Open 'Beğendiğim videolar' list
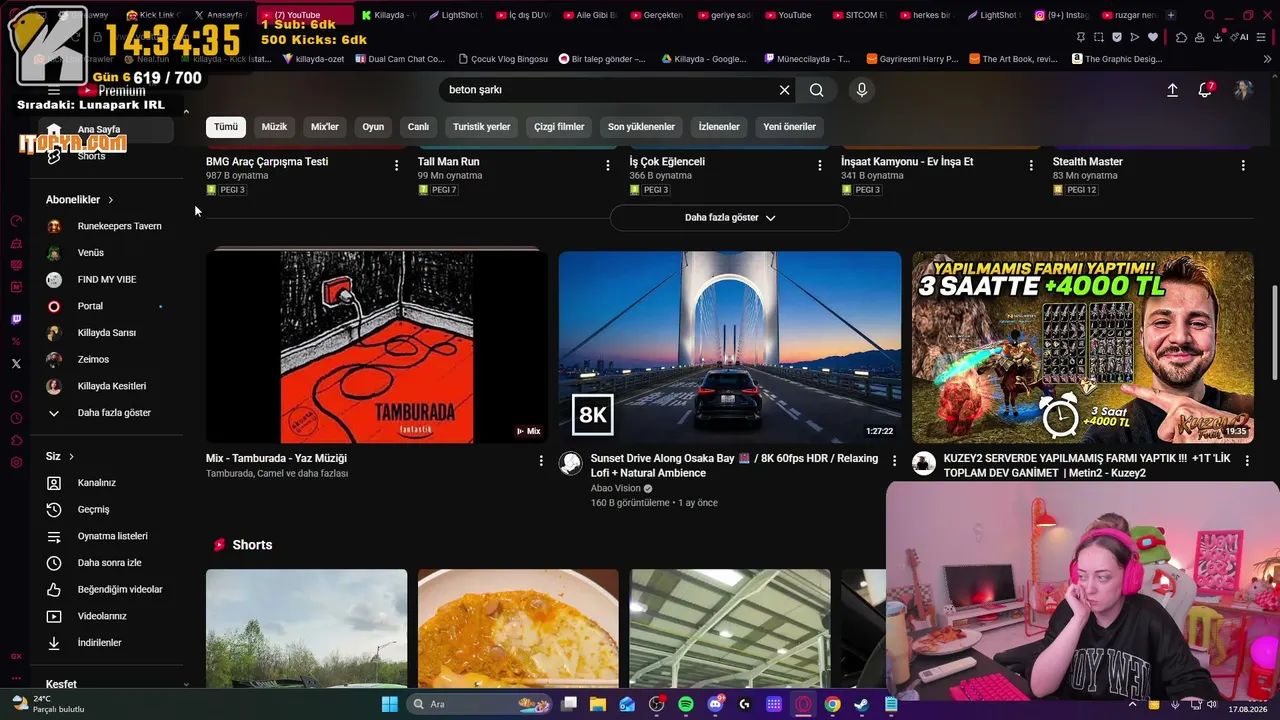Screen dimensions: 1280x720 pyautogui.click(x=107, y=590)
